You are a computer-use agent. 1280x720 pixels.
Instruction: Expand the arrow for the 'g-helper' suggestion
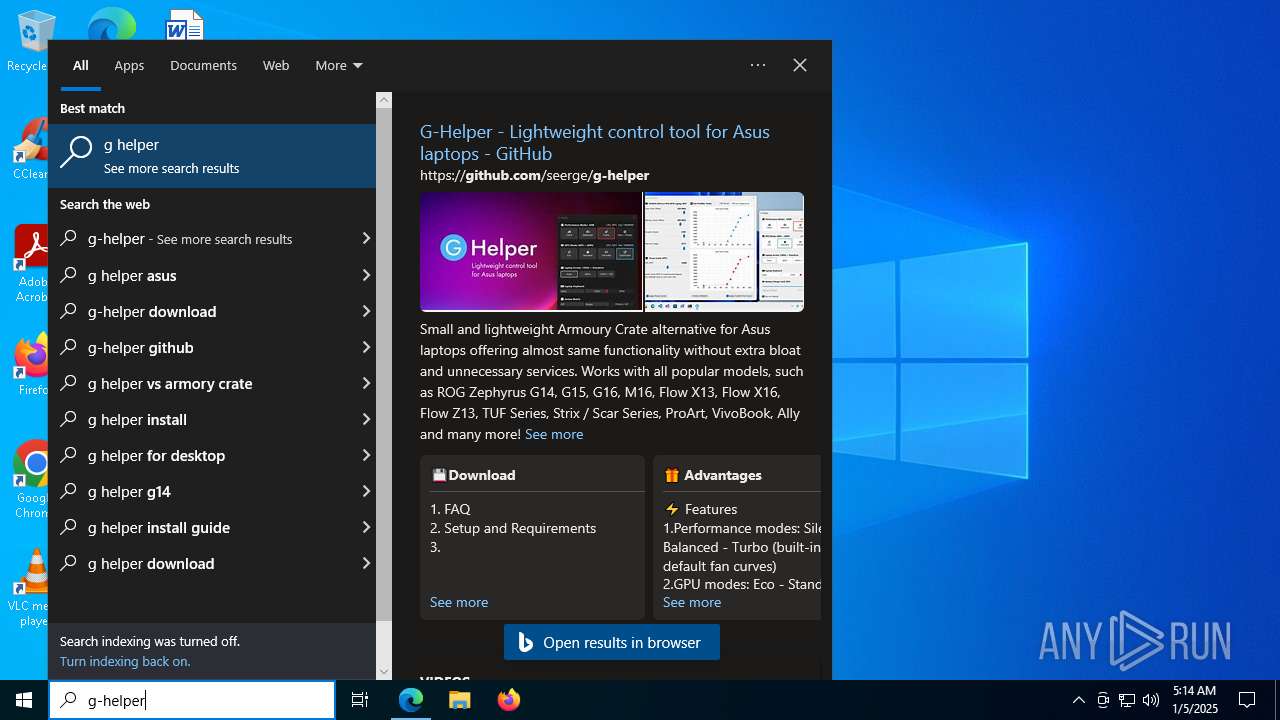pyautogui.click(x=366, y=239)
